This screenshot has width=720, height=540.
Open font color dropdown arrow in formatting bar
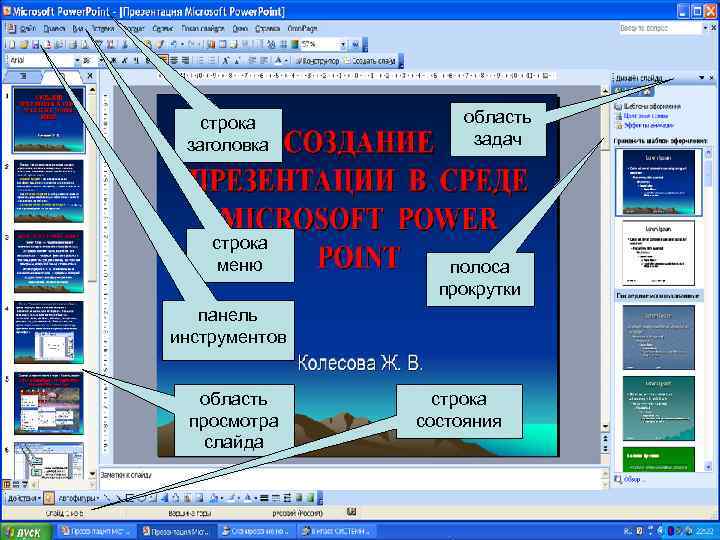[286, 61]
